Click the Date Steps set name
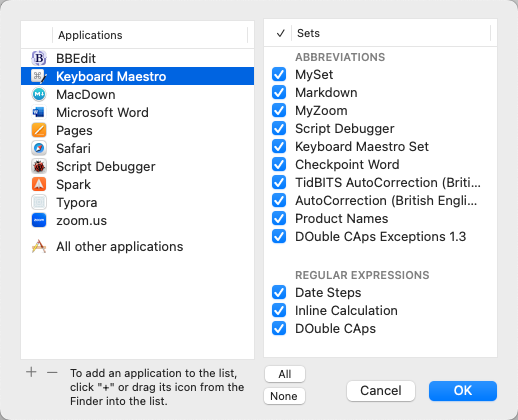Viewport: 518px width, 420px height. point(328,293)
